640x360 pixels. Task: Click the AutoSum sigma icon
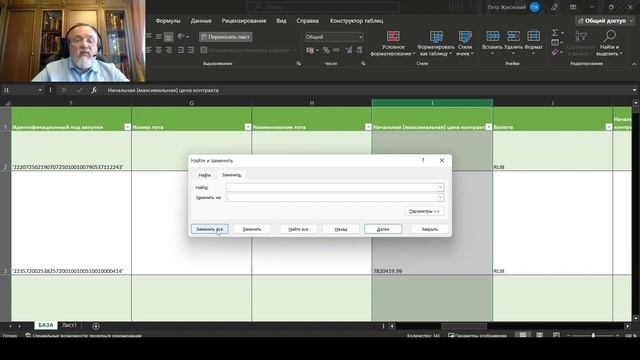(x=555, y=33)
